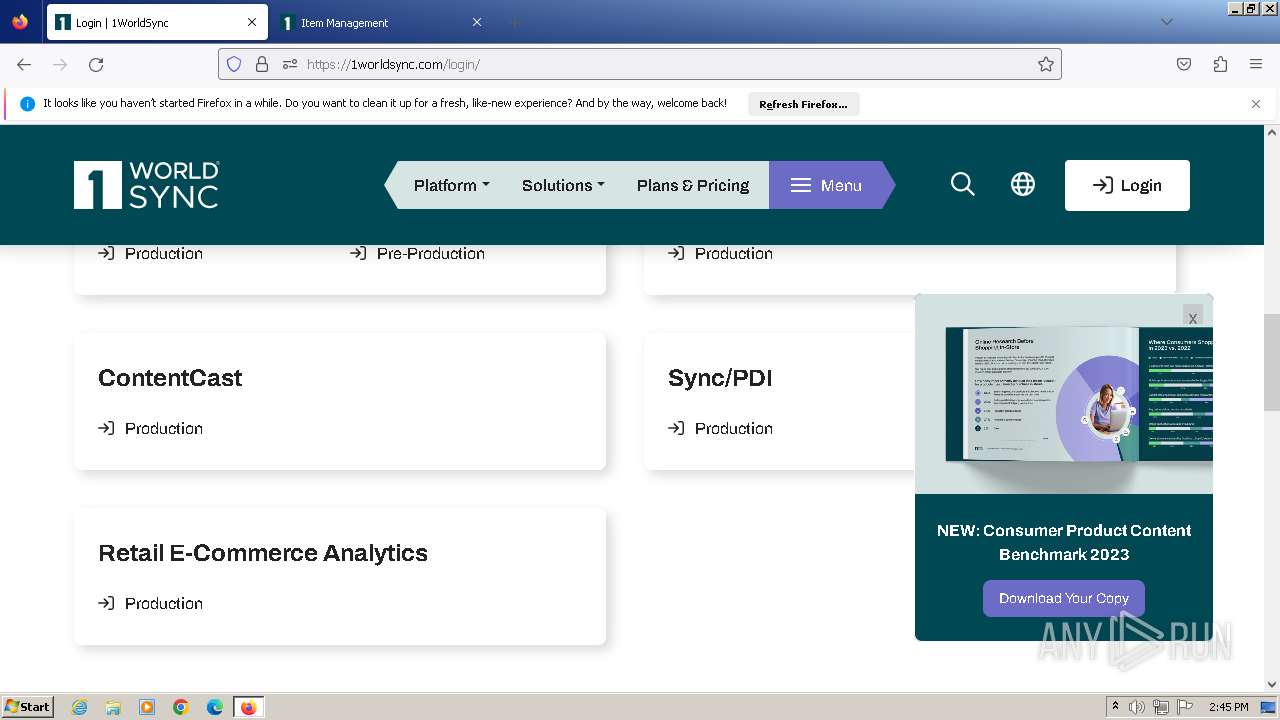
Task: Launch Microsoft Edge from taskbar
Action: pos(215,707)
